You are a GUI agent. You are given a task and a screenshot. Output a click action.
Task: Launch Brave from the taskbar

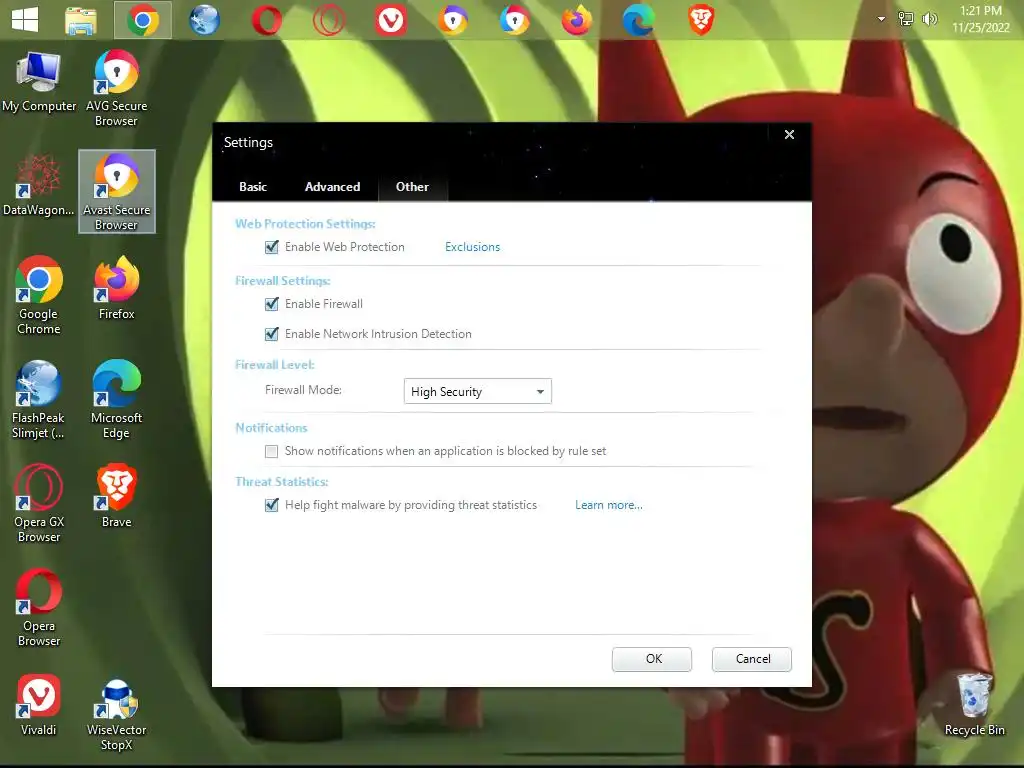click(x=701, y=20)
